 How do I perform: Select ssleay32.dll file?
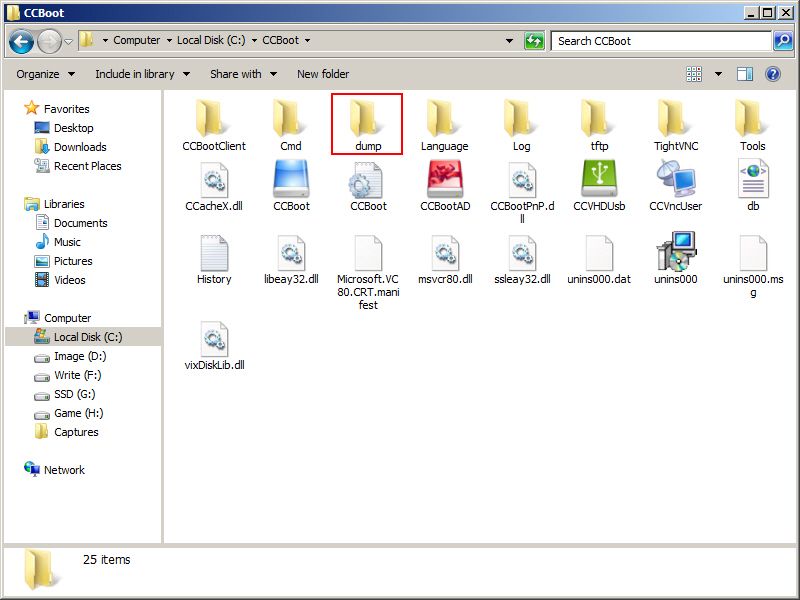(x=522, y=260)
